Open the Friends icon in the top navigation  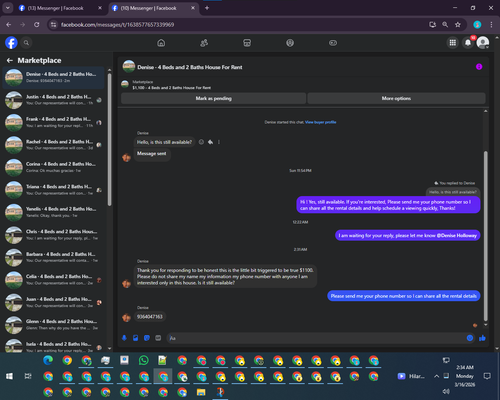pos(204,43)
